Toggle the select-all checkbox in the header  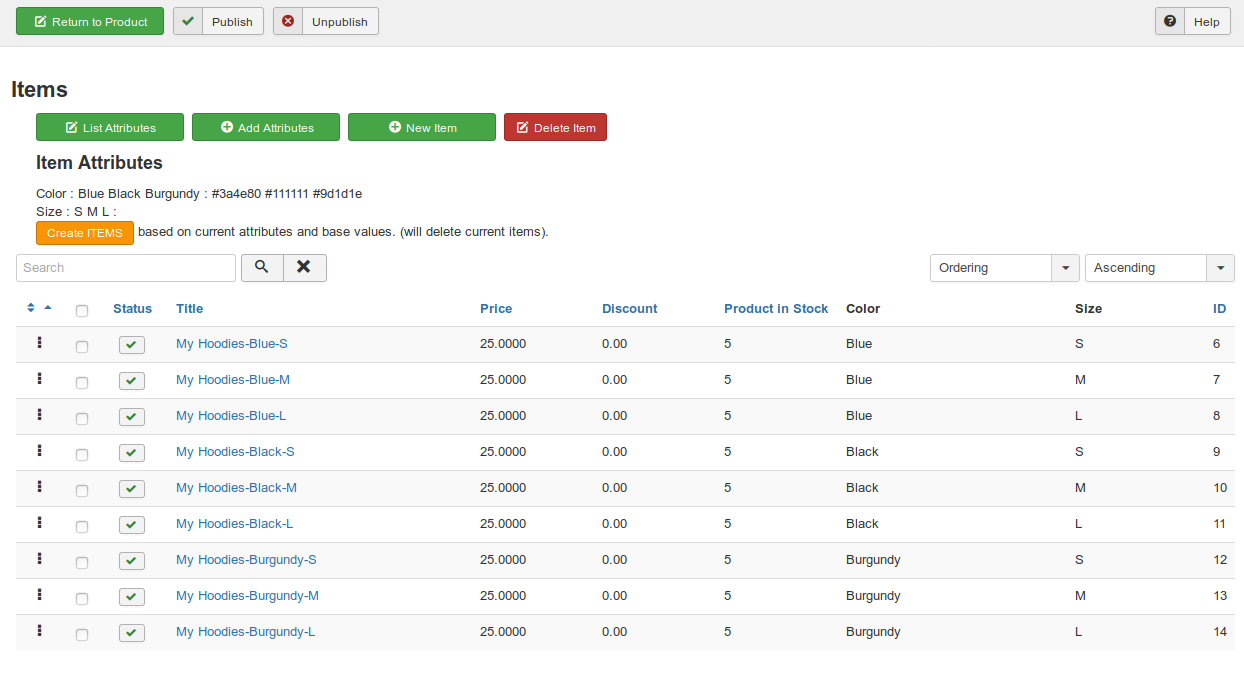point(82,311)
